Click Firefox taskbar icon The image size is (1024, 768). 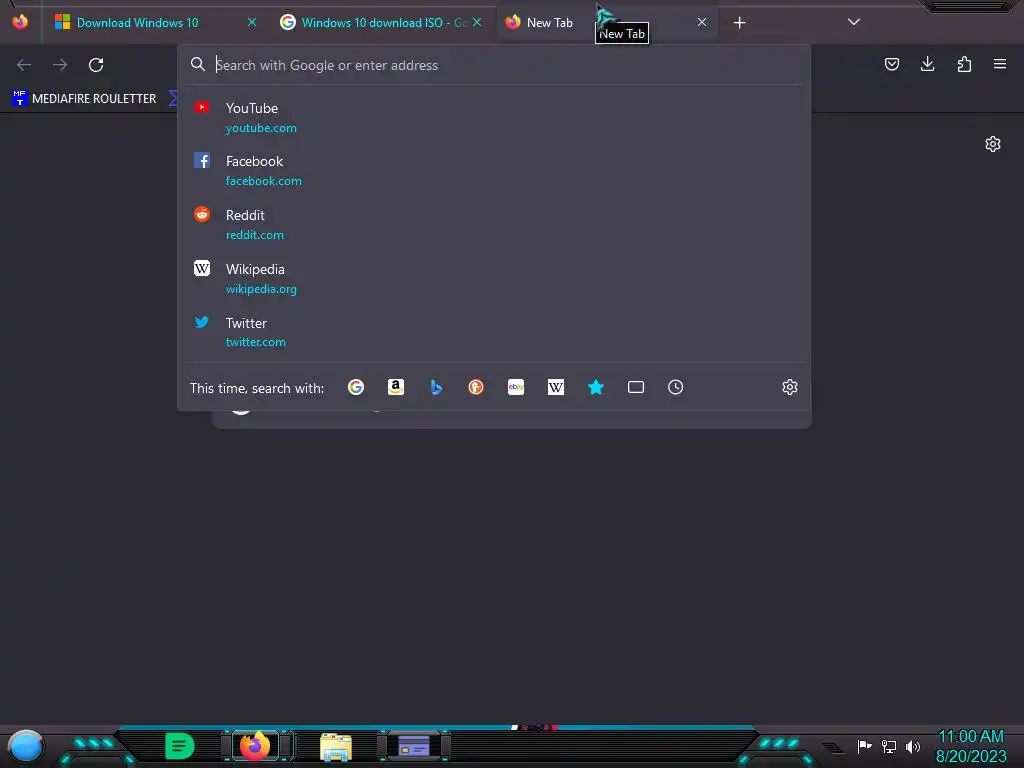(255, 746)
